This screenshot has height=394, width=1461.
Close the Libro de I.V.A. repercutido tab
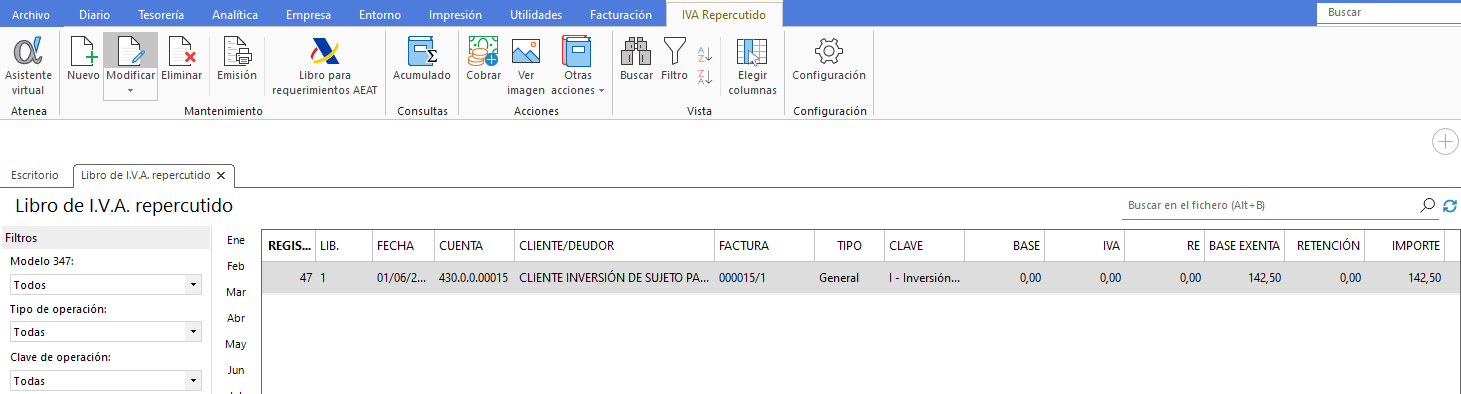[x=221, y=175]
